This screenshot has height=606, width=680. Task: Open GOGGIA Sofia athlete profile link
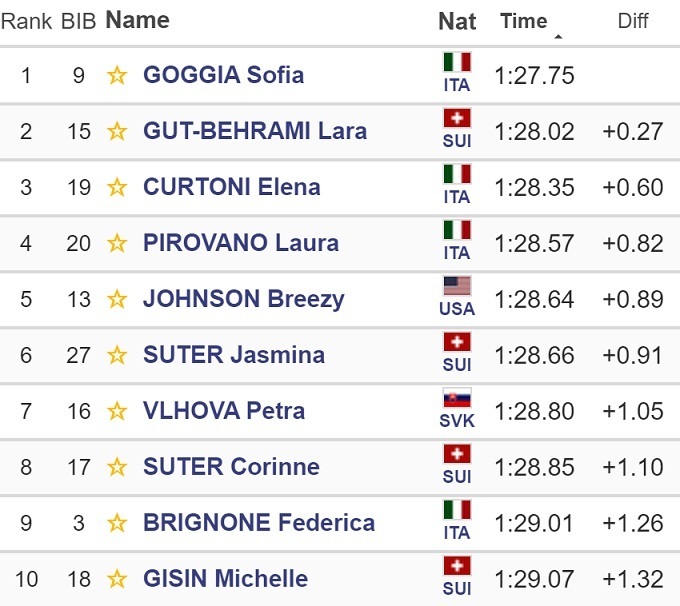(x=223, y=75)
